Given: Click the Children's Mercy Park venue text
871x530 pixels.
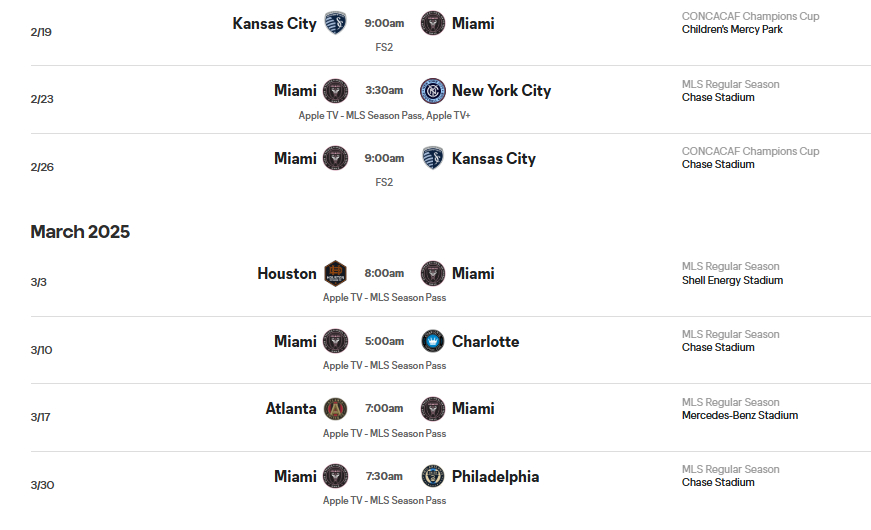Looking at the screenshot, I should coord(732,29).
